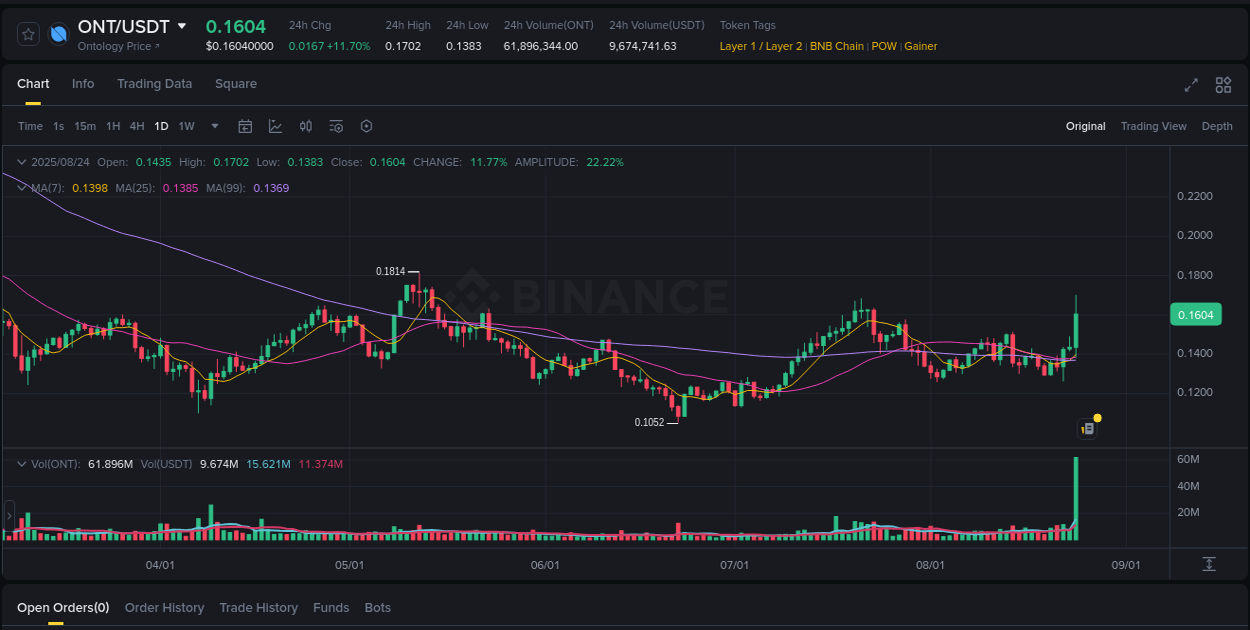Toggle the favorite star for ONT/USDT

pos(28,33)
